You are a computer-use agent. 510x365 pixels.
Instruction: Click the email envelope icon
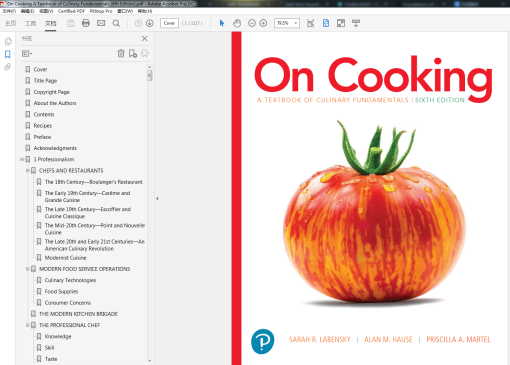[x=101, y=23]
